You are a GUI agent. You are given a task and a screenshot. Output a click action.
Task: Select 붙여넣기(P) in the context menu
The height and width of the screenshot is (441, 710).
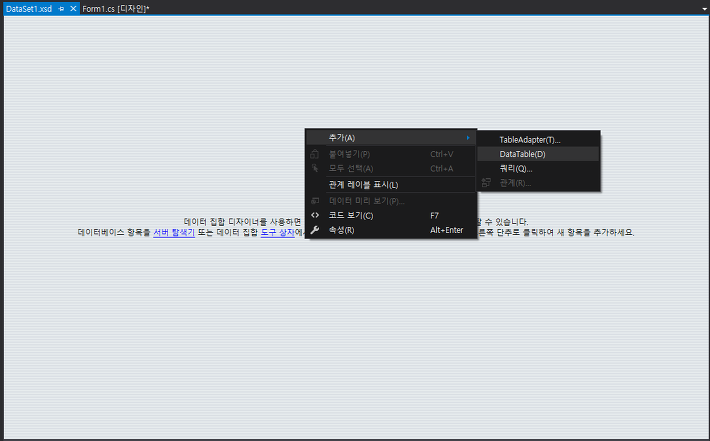pos(391,154)
